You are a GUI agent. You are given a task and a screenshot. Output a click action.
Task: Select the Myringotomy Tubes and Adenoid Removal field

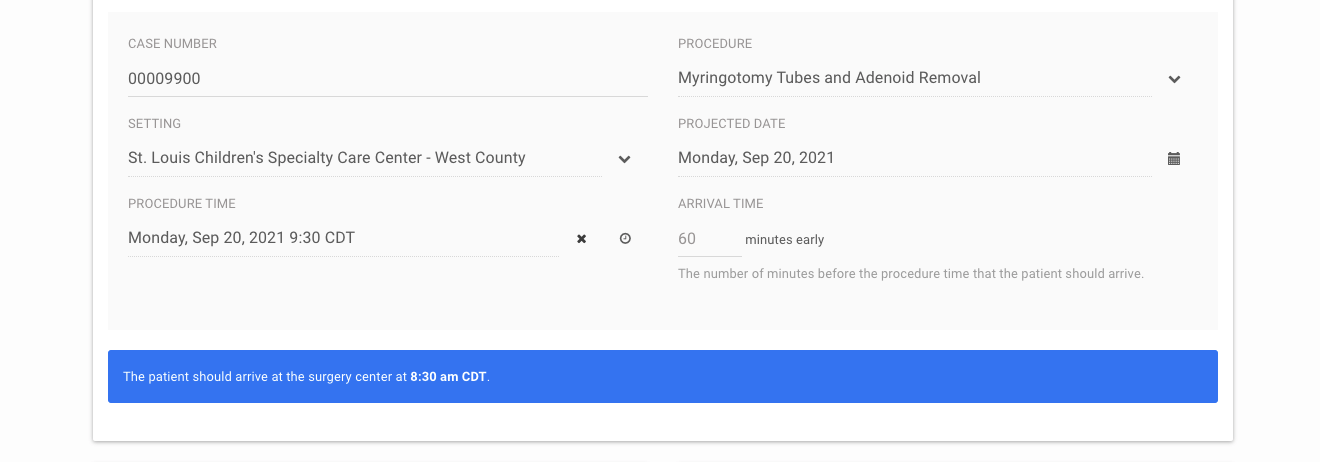coord(914,78)
